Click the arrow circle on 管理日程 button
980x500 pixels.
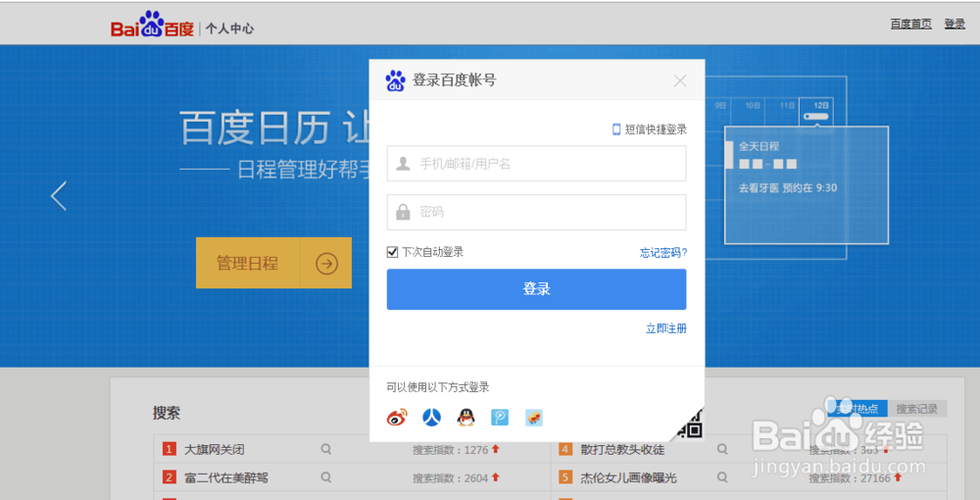[x=326, y=263]
